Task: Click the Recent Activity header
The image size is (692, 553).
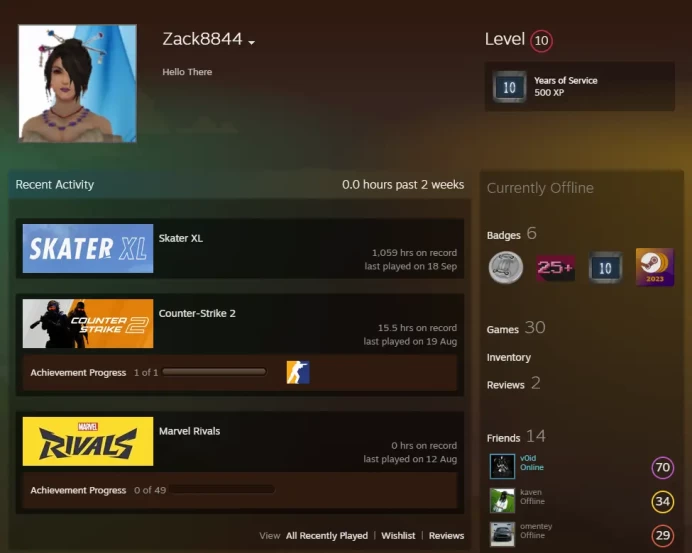Action: (55, 184)
